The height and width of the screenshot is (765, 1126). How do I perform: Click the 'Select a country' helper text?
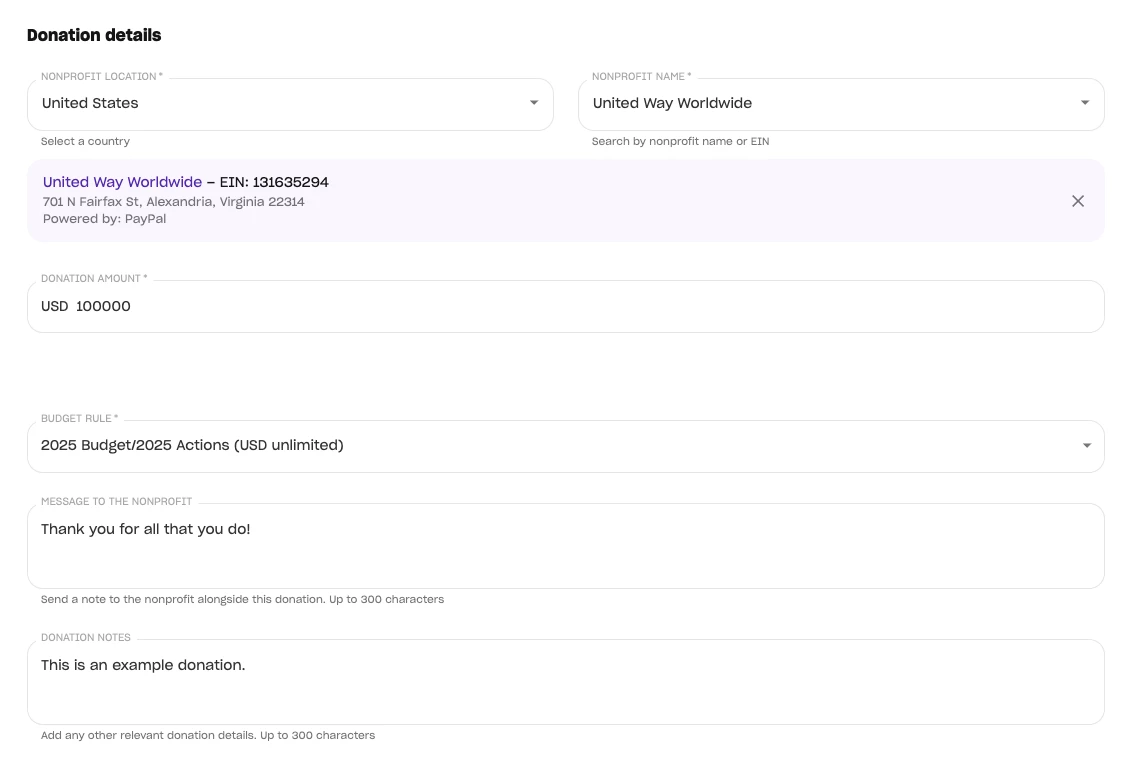[x=85, y=142]
